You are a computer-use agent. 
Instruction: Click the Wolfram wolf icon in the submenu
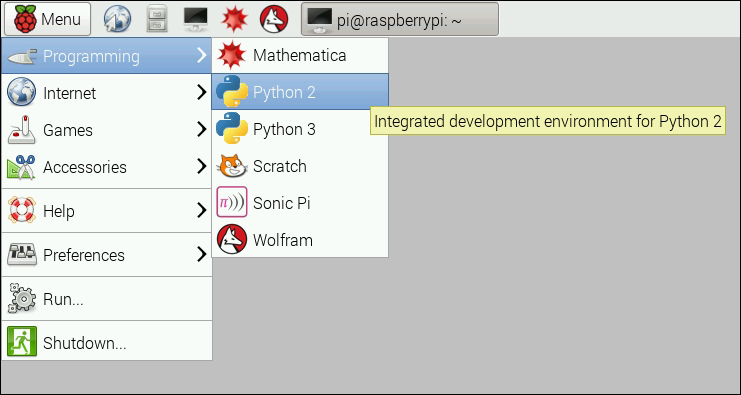click(232, 239)
